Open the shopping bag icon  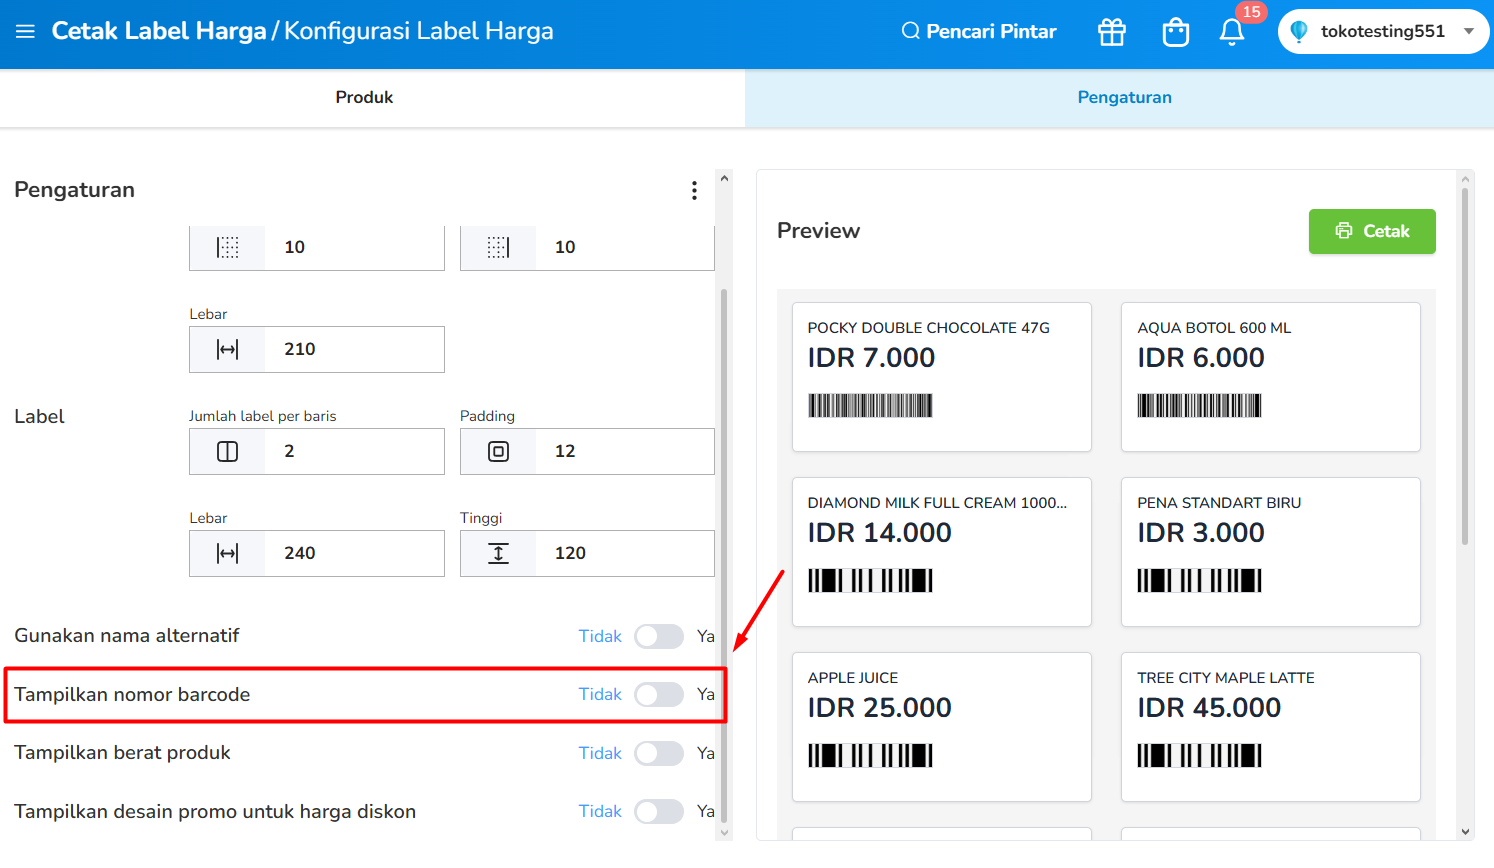1176,32
